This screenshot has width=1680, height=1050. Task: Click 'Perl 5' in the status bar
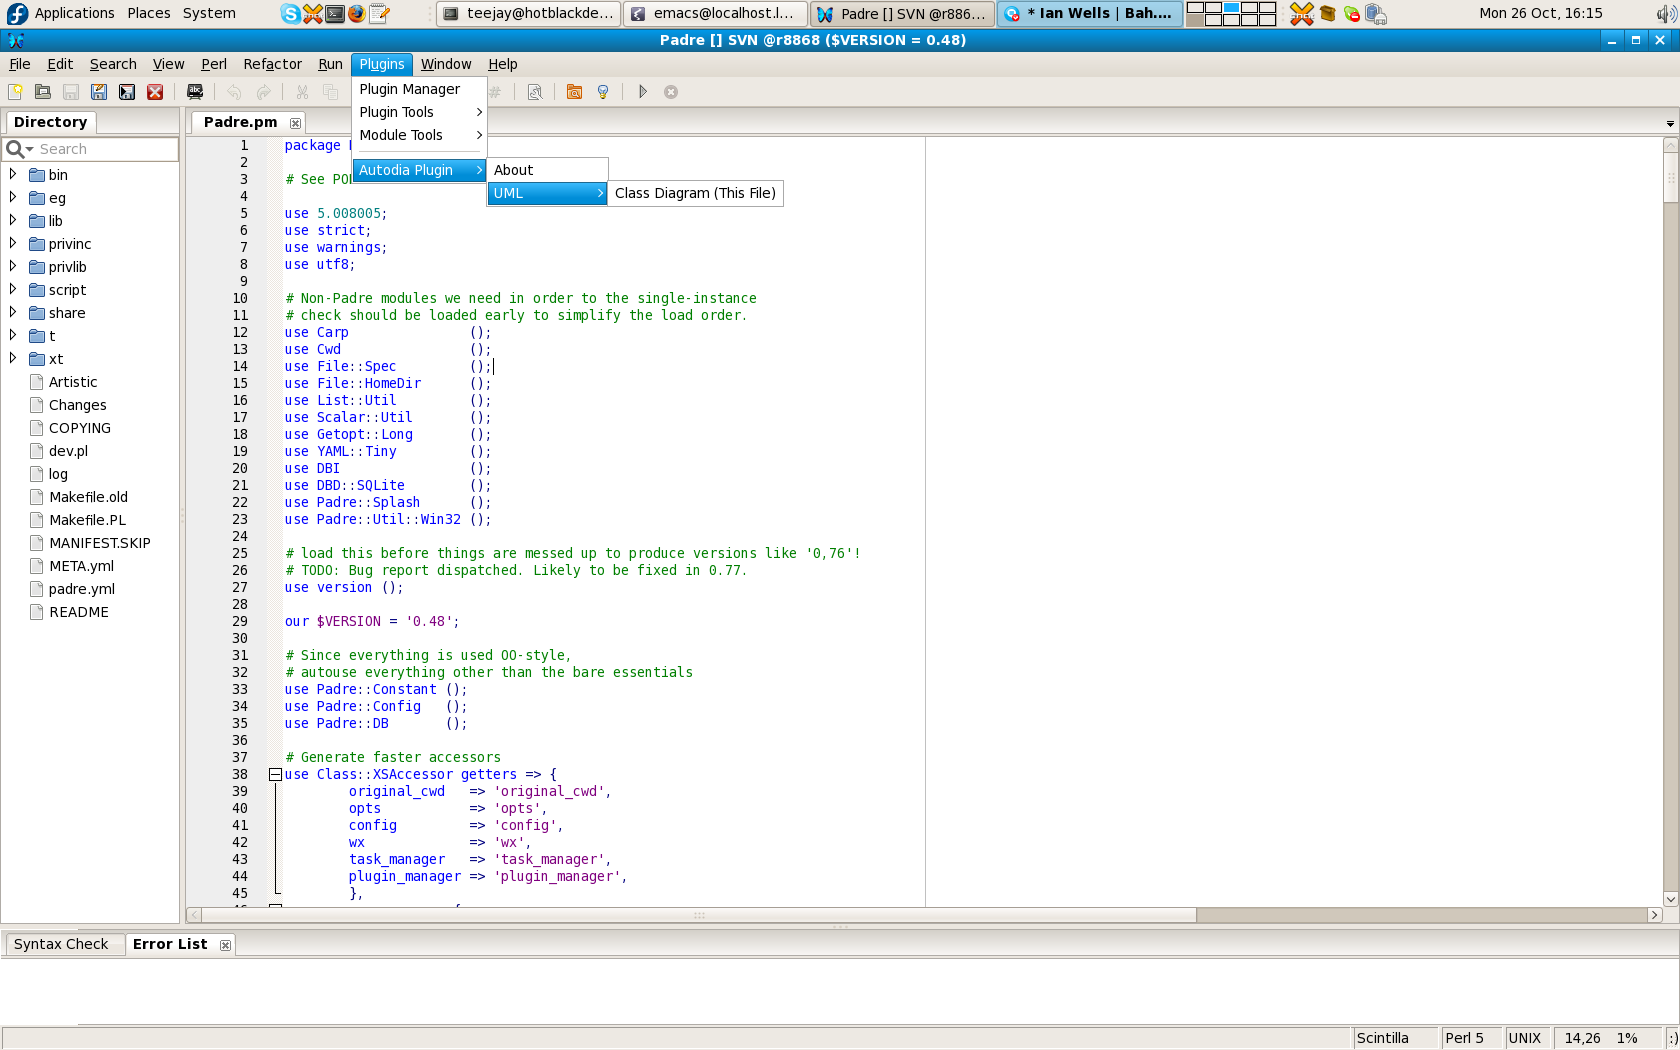pos(1464,1038)
